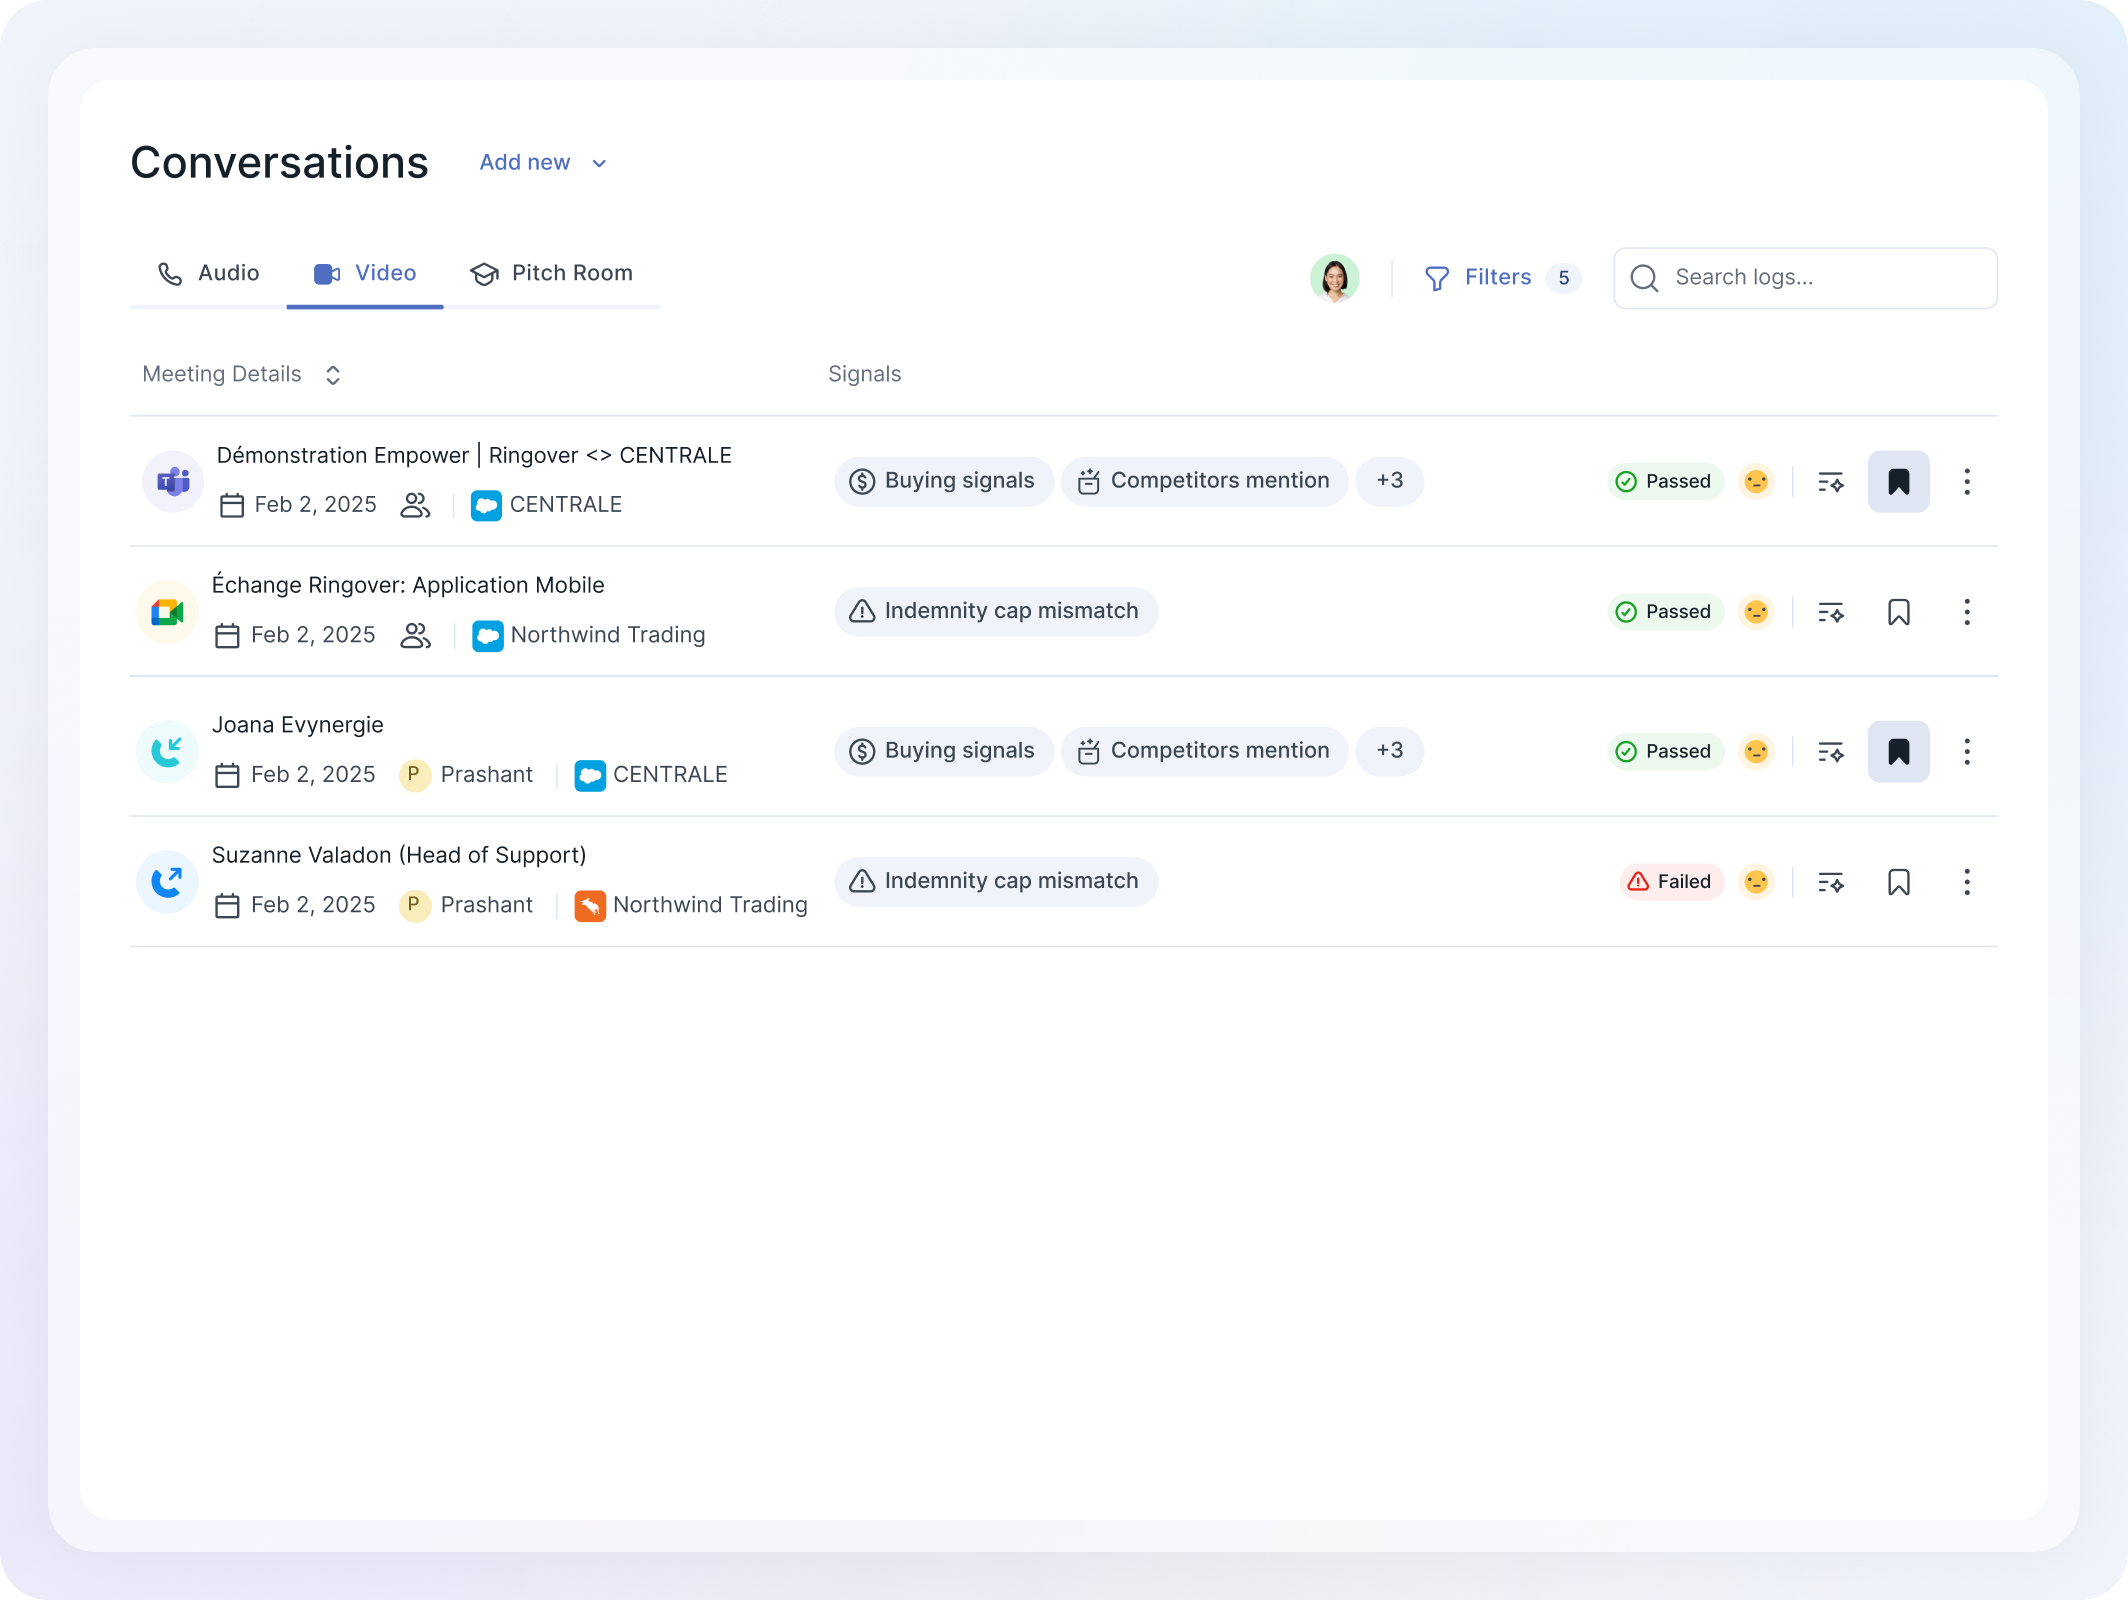This screenshot has width=2128, height=1600.
Task: Remove bookmark from Démonstration Empower row
Action: pyautogui.click(x=1898, y=481)
